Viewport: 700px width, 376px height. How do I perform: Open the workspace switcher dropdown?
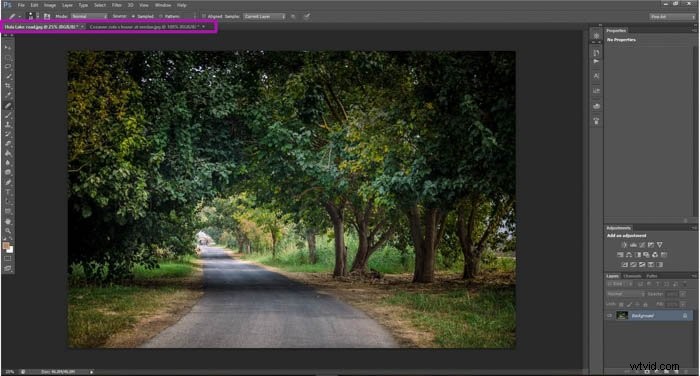point(671,17)
